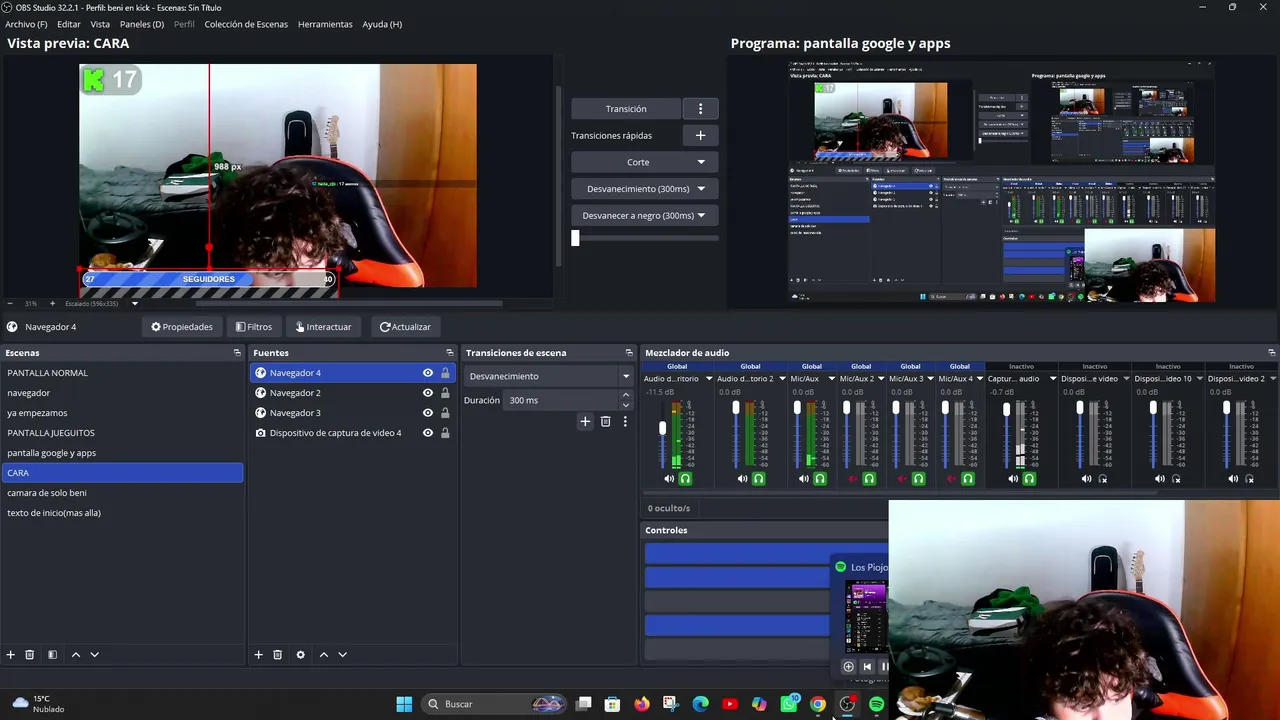Hide the Navegador 3 source

point(428,413)
